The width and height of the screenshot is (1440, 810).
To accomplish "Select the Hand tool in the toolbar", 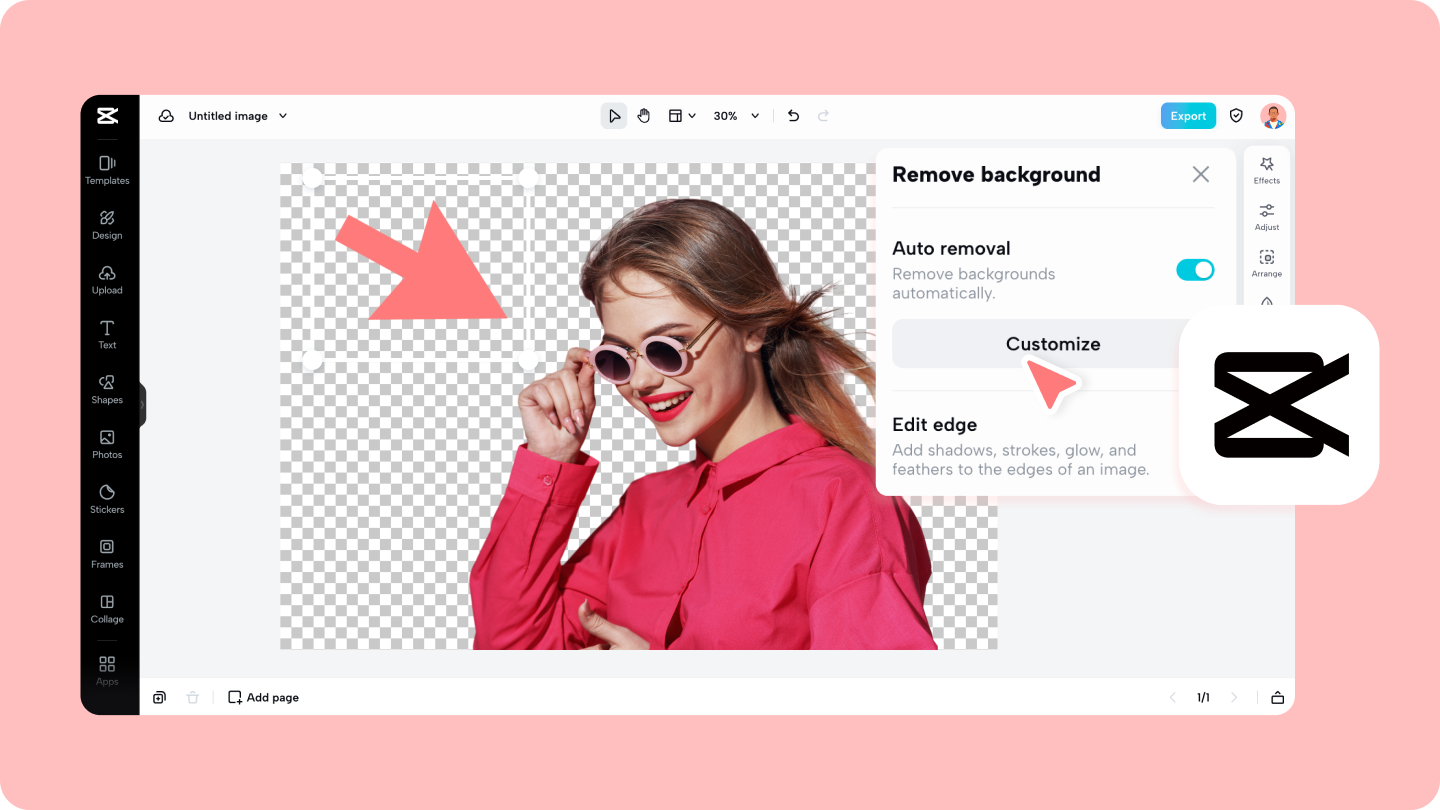I will point(643,115).
